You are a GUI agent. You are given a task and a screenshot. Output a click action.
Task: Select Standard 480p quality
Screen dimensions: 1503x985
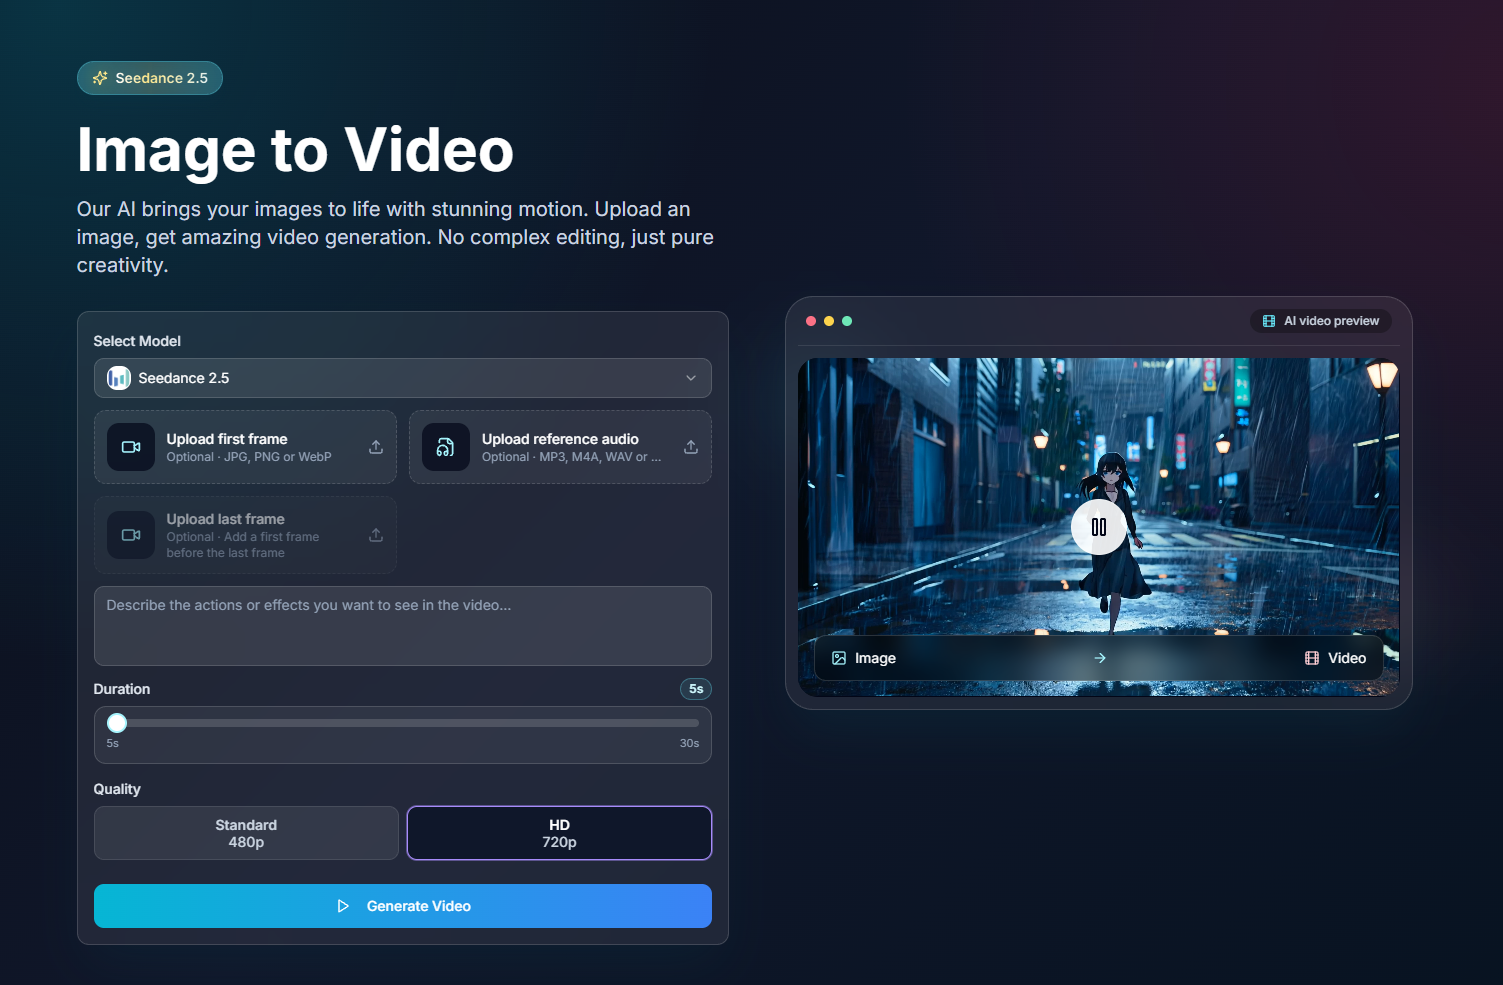[x=246, y=833]
